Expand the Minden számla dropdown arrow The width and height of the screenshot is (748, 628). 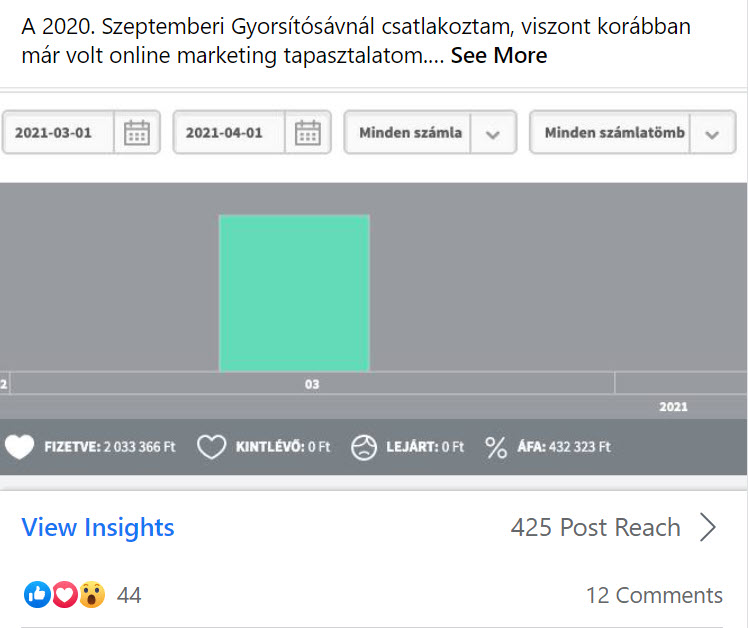493,133
